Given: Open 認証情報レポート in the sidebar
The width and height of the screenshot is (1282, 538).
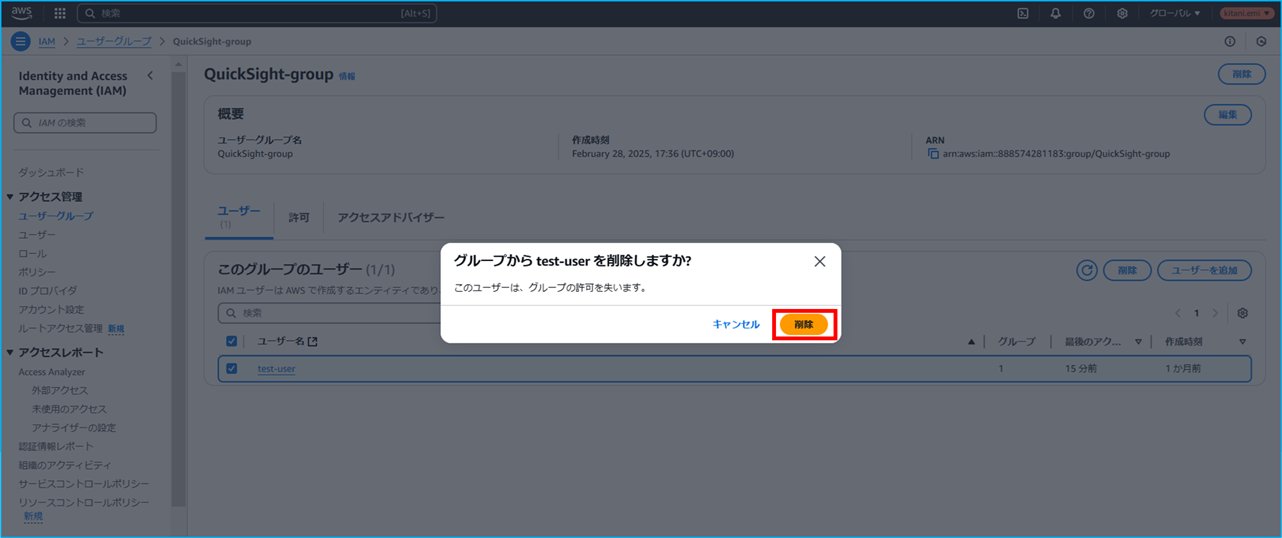Looking at the screenshot, I should (x=55, y=446).
